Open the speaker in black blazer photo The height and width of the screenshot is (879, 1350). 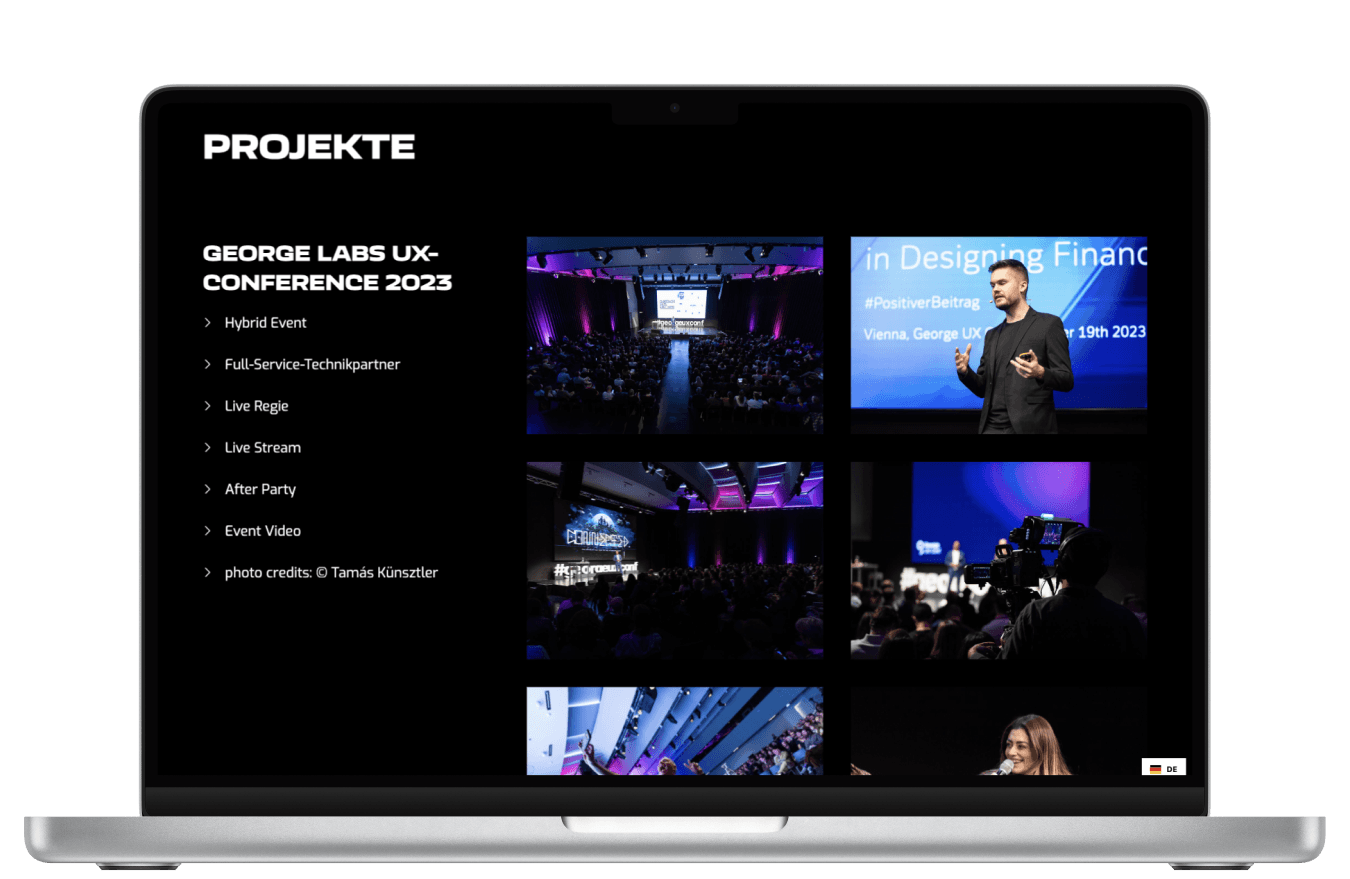pyautogui.click(x=999, y=335)
